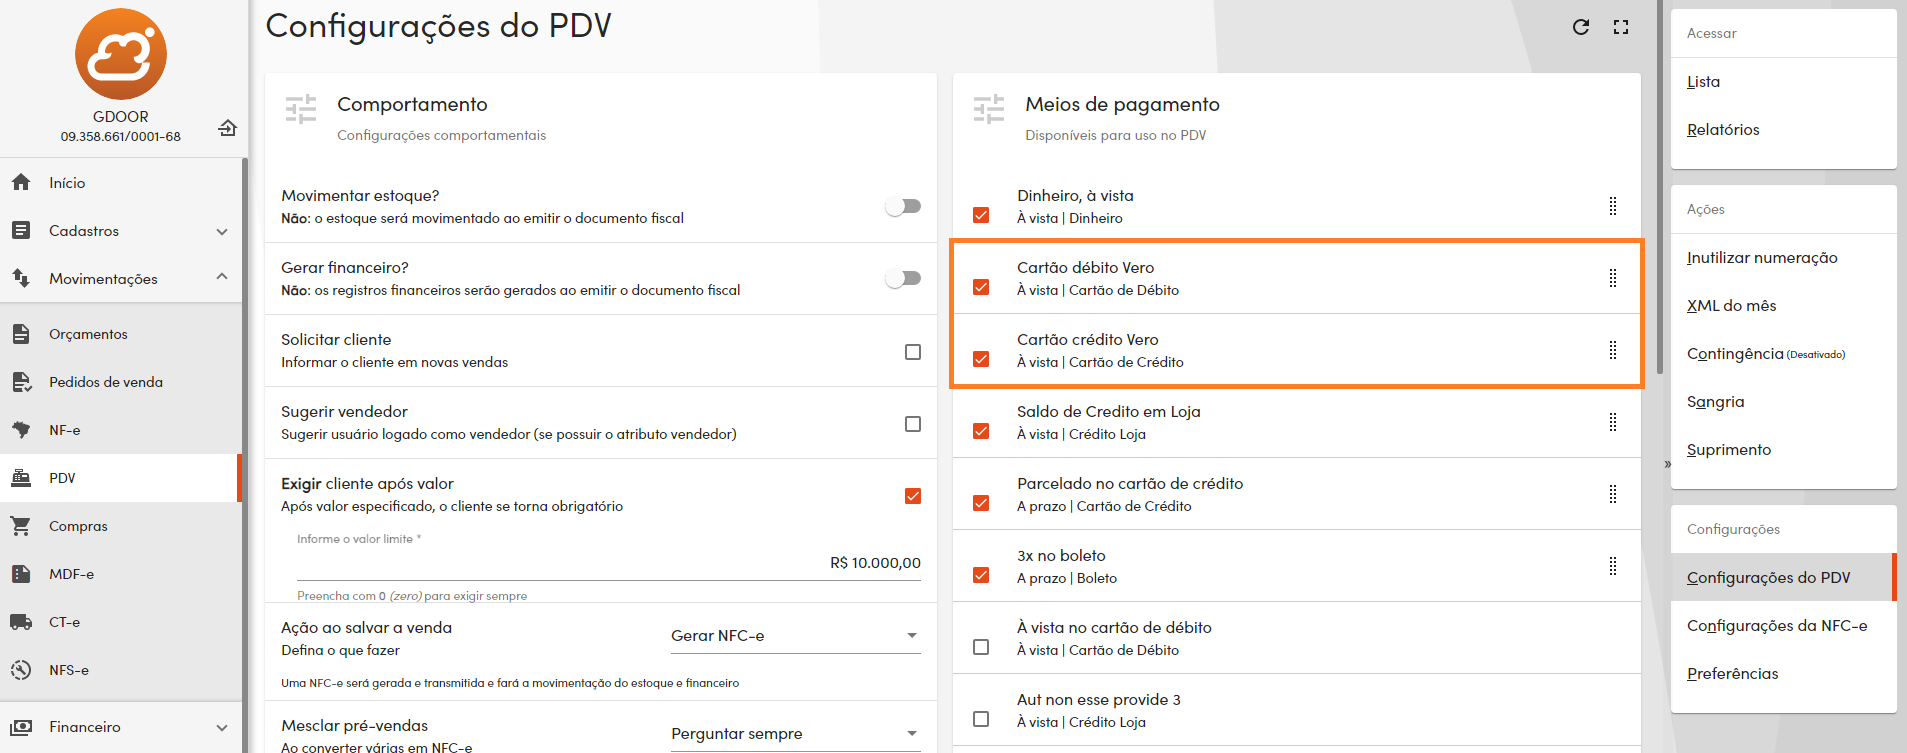Click the Financeiro money icon
Image resolution: width=1907 pixels, height=753 pixels.
pos(21,727)
